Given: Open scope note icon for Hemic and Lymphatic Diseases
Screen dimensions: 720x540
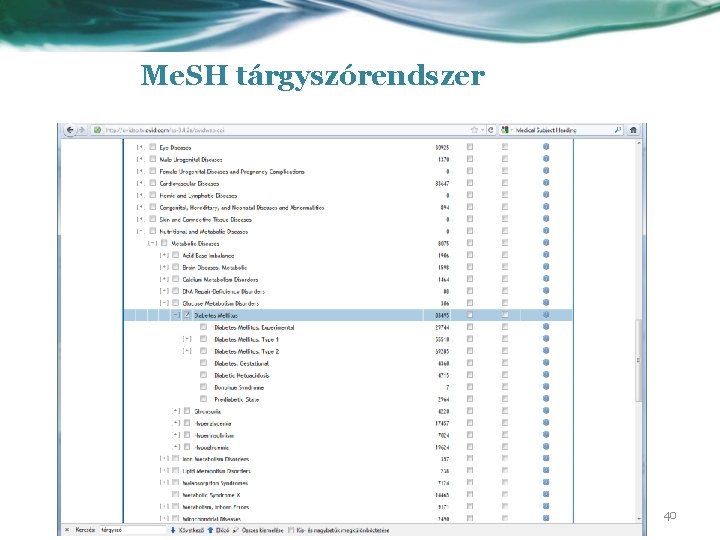Looking at the screenshot, I should [546, 195].
